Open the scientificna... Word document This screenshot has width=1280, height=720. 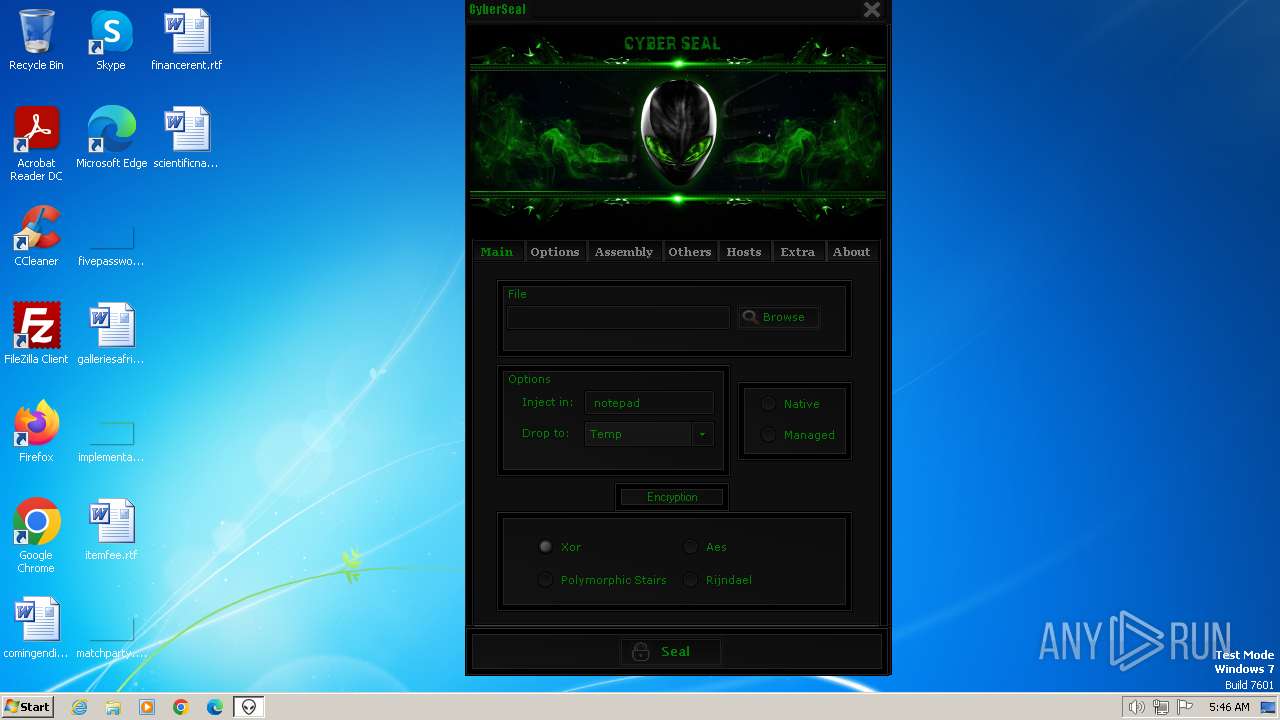[x=186, y=138]
